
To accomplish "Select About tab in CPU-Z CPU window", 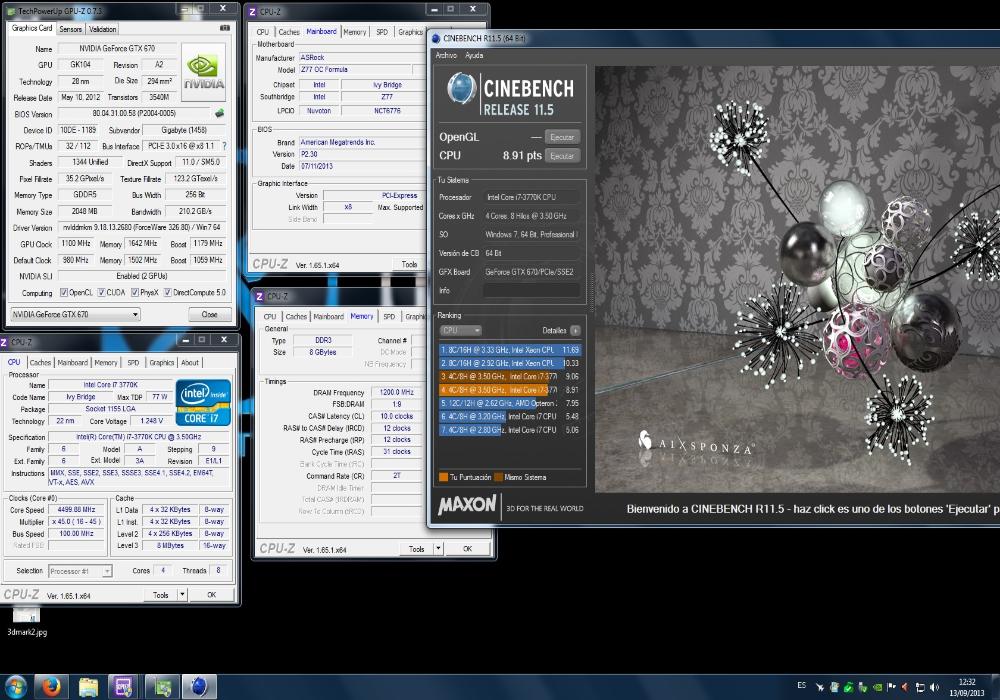I will [190, 363].
